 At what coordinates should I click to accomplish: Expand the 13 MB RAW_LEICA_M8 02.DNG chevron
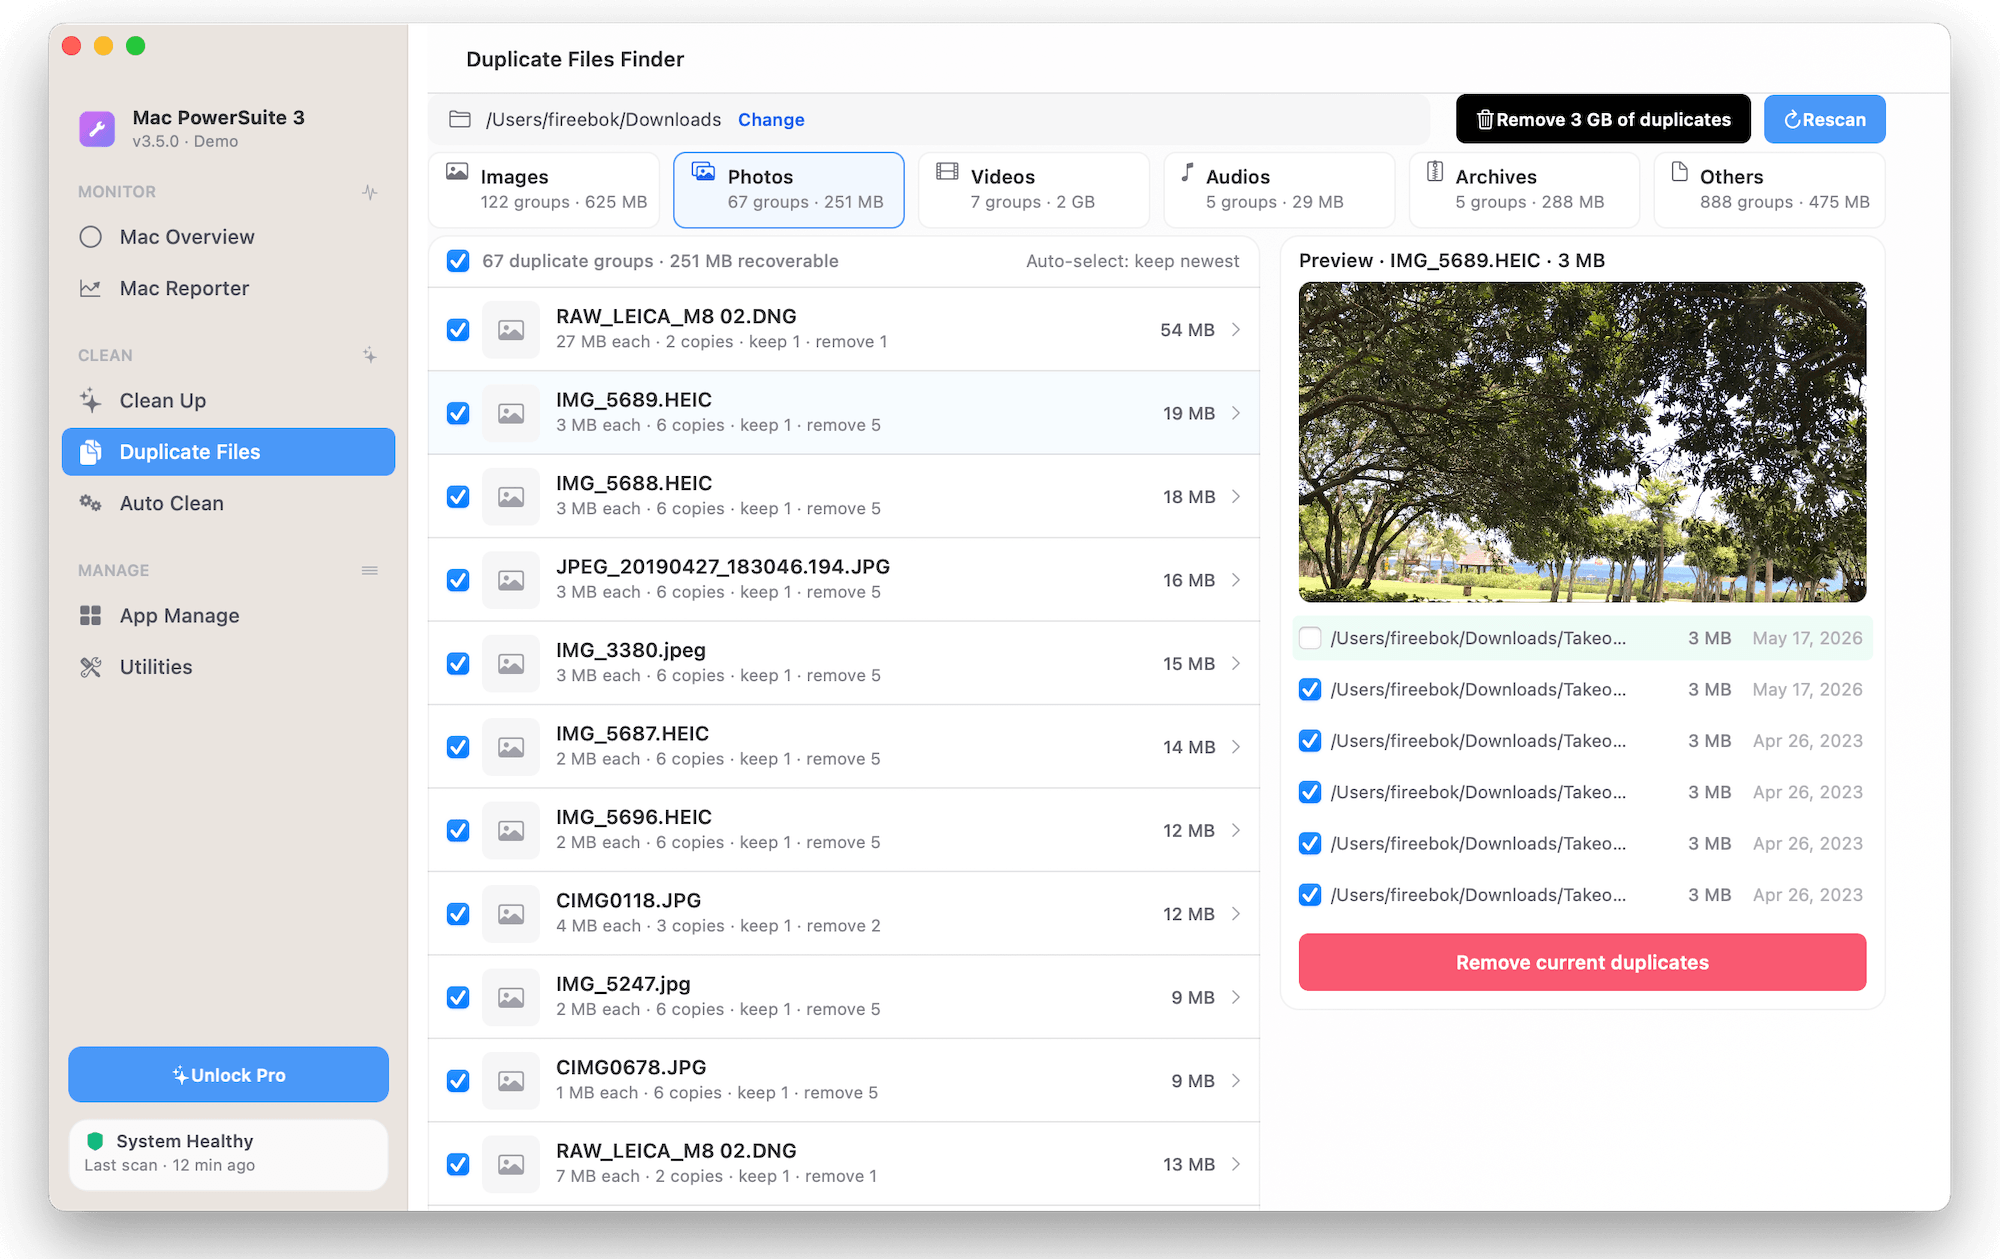[x=1236, y=1164]
